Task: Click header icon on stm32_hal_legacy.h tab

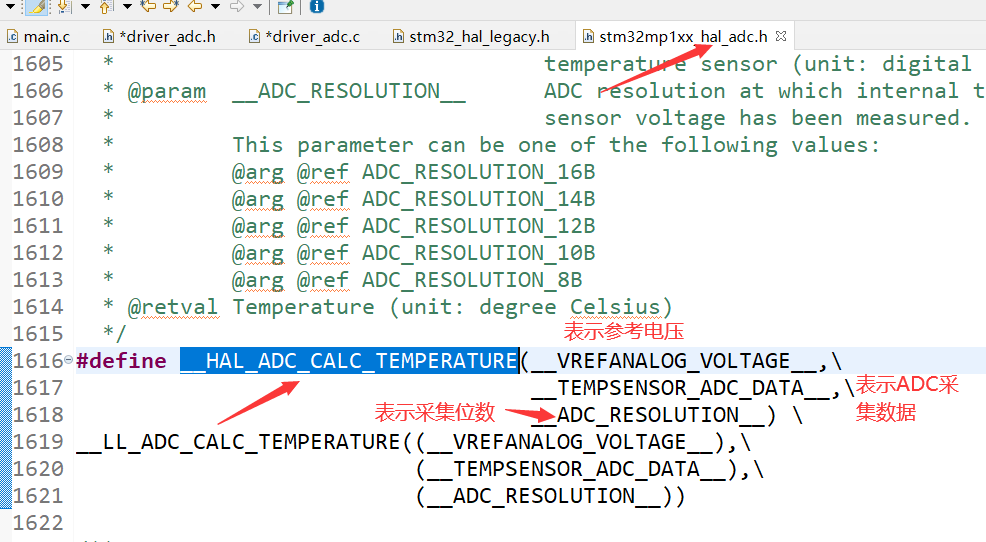Action: click(398, 36)
